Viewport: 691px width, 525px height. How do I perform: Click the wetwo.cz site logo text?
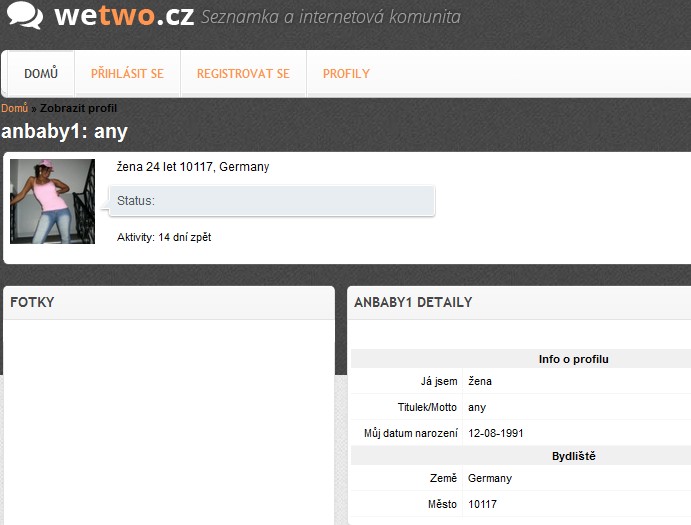[x=124, y=15]
